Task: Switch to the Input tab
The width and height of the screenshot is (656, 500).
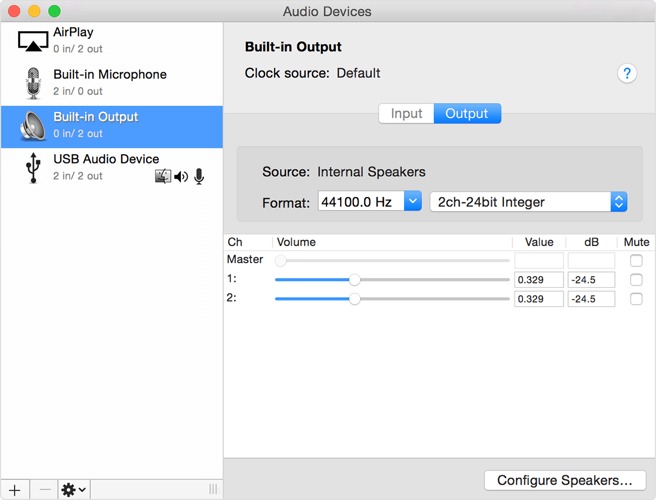Action: (406, 114)
